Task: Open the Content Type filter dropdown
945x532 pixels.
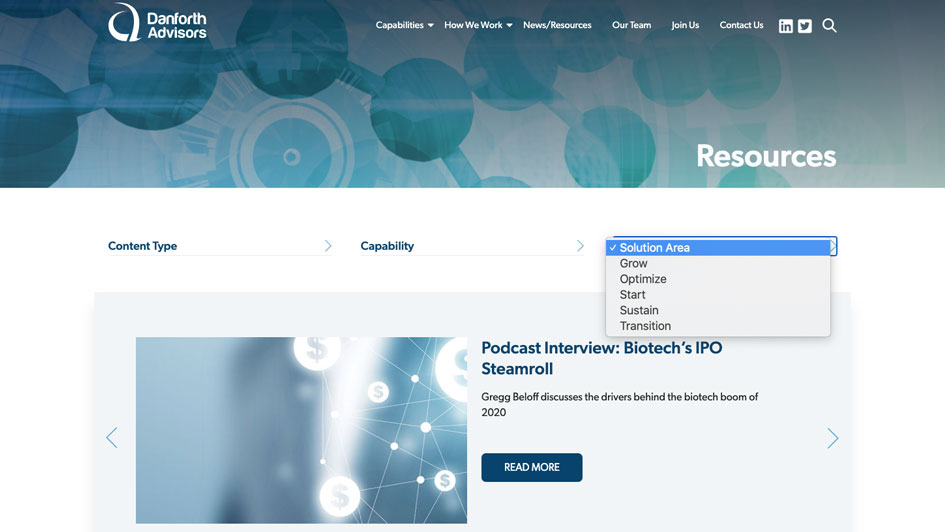Action: click(x=220, y=246)
